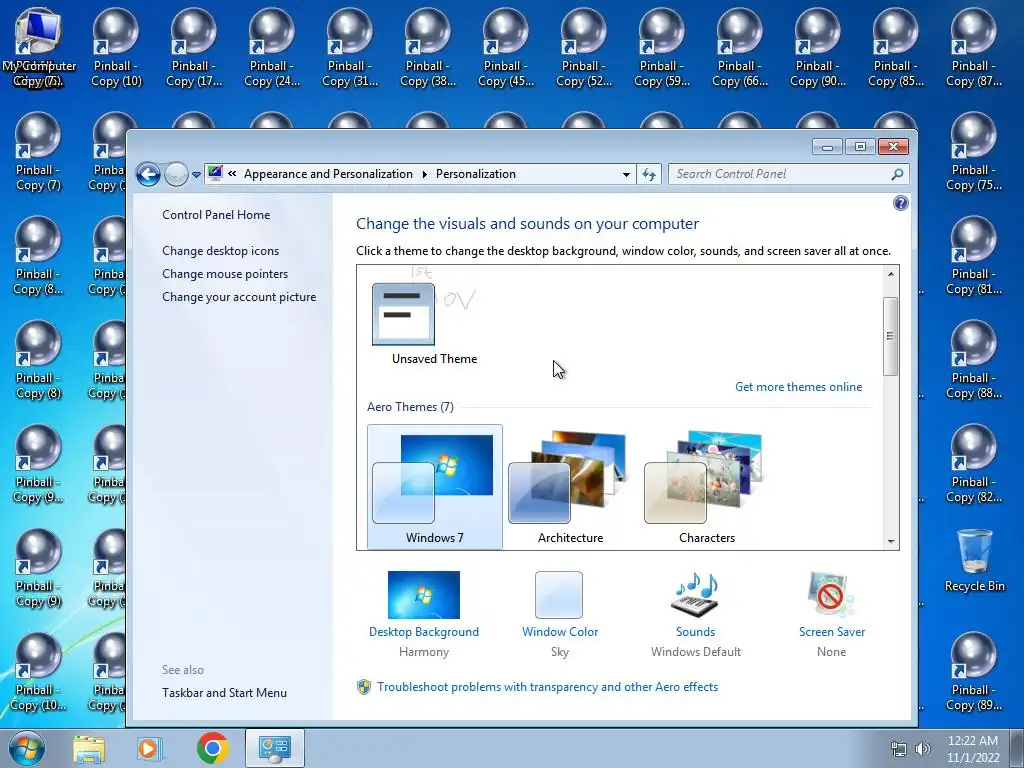Open Taskbar and Start Menu link
This screenshot has width=1024, height=768.
click(x=225, y=693)
